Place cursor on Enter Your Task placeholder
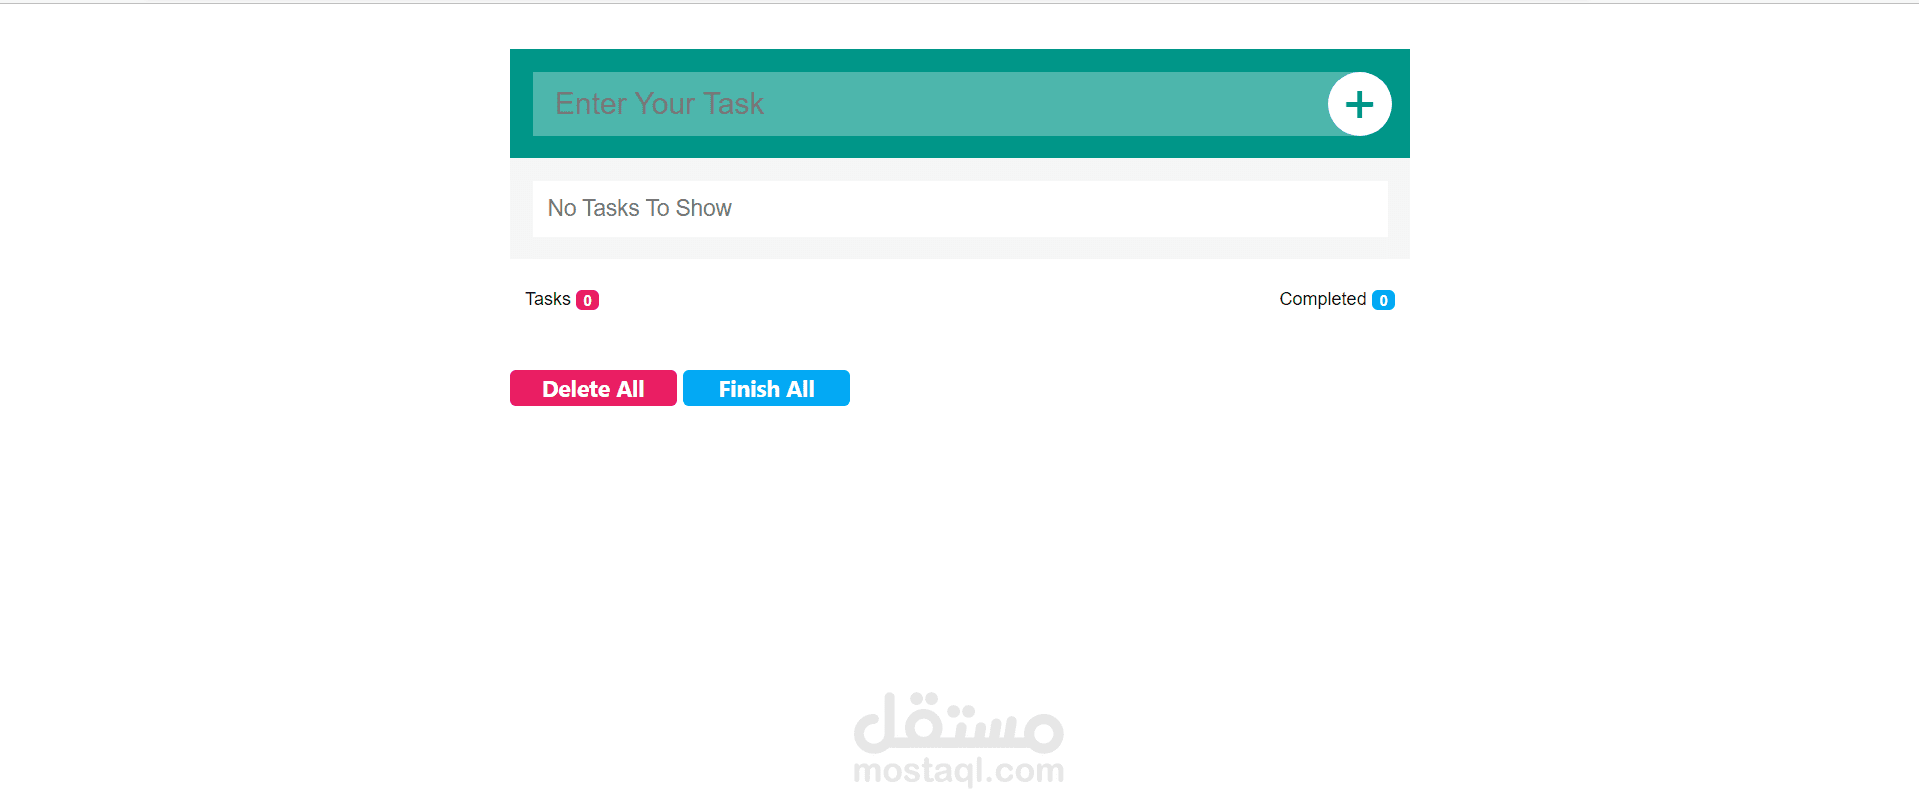 pyautogui.click(x=659, y=104)
